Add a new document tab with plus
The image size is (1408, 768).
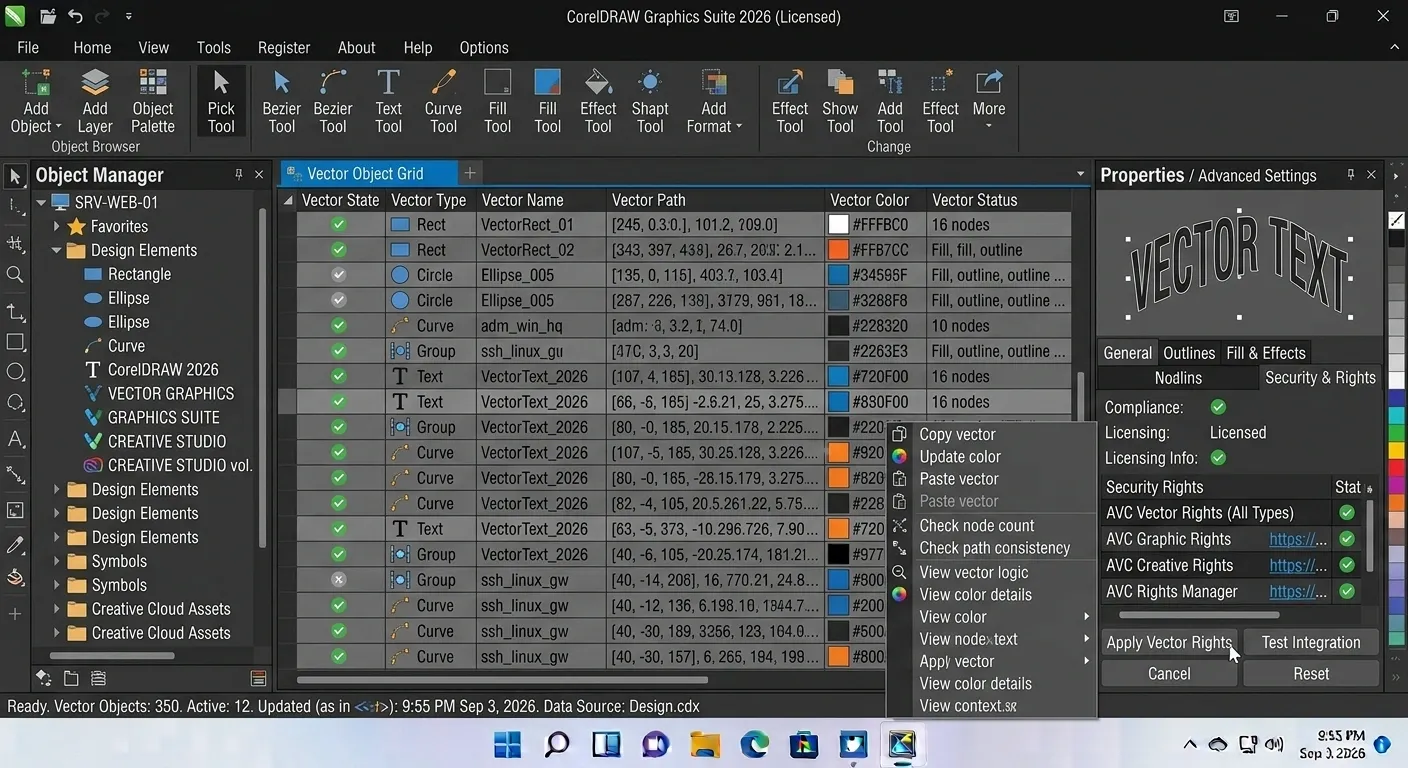click(x=470, y=174)
